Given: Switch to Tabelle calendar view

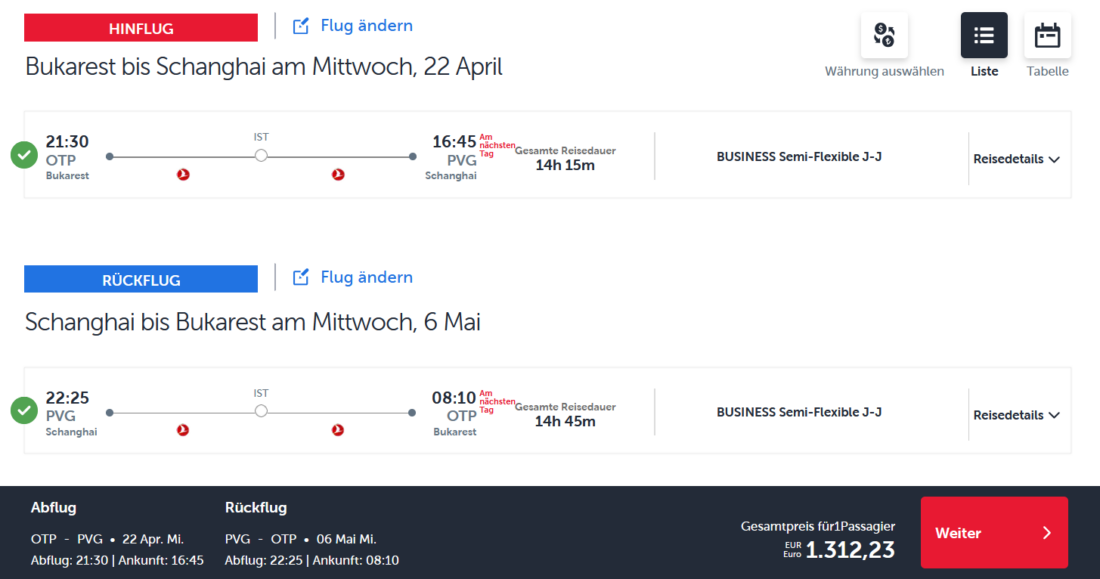Looking at the screenshot, I should tap(1047, 36).
